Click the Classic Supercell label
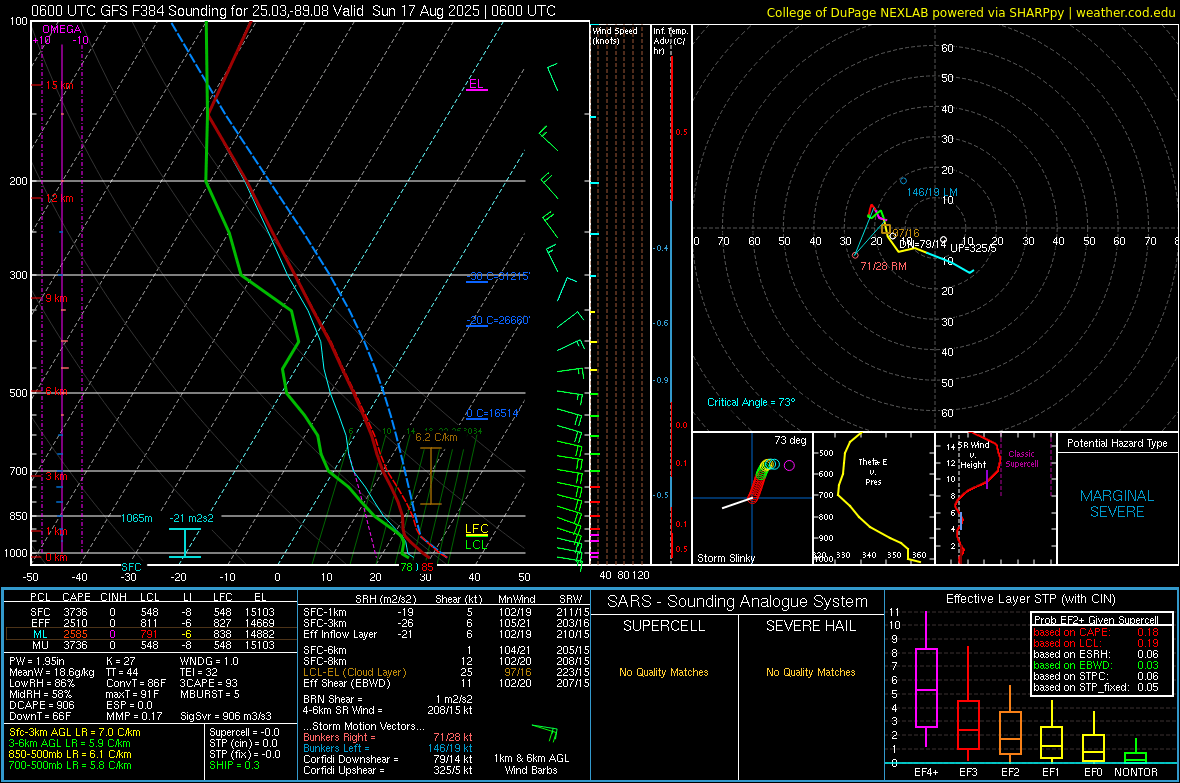This screenshot has width=1180, height=783. [x=1022, y=459]
